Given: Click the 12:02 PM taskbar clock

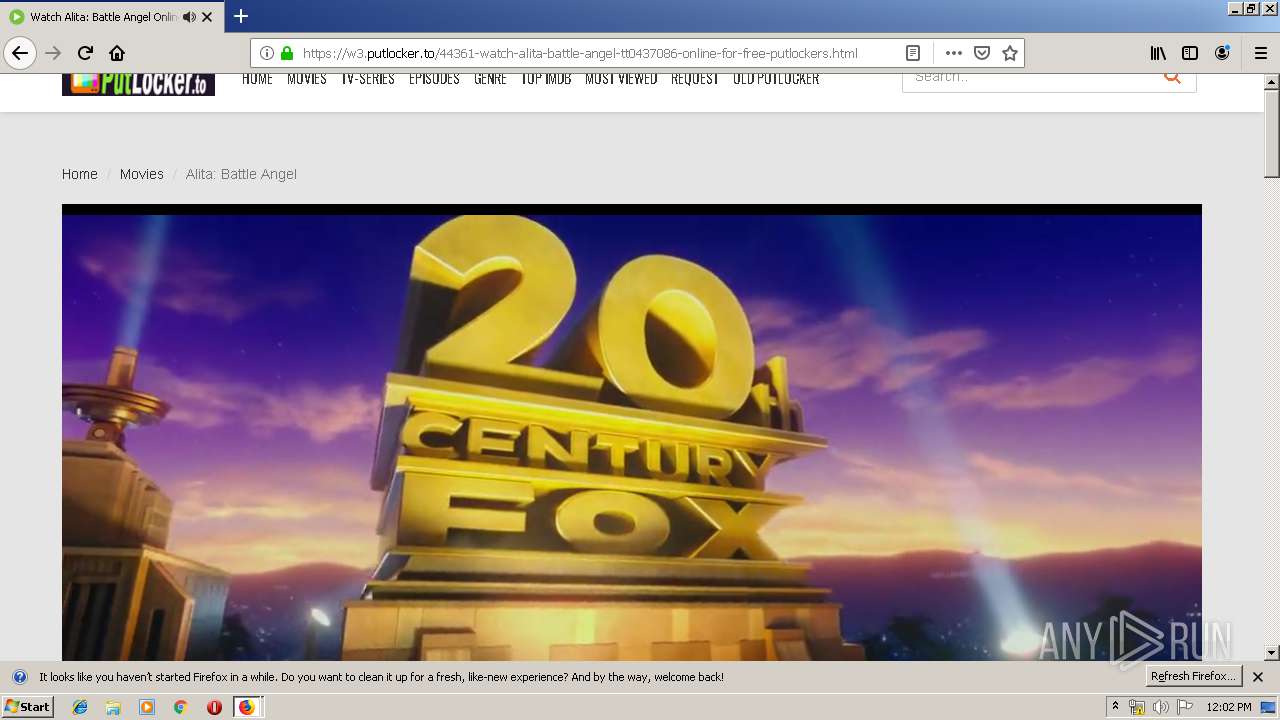Looking at the screenshot, I should (x=1229, y=707).
